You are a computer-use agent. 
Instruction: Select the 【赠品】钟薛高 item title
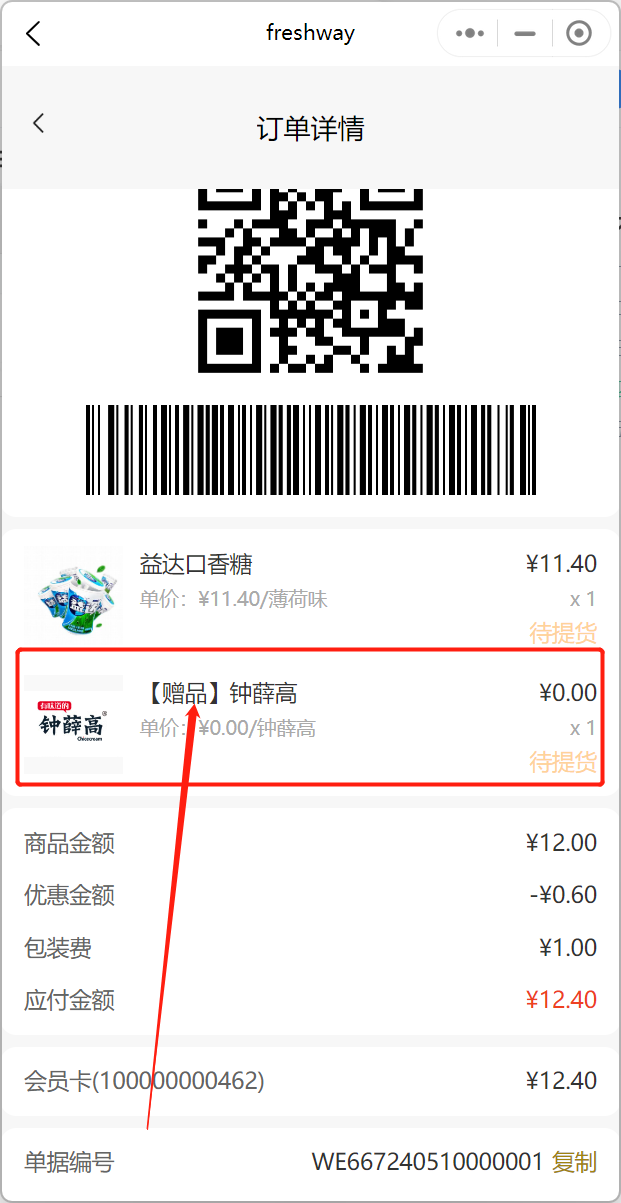[x=218, y=693]
